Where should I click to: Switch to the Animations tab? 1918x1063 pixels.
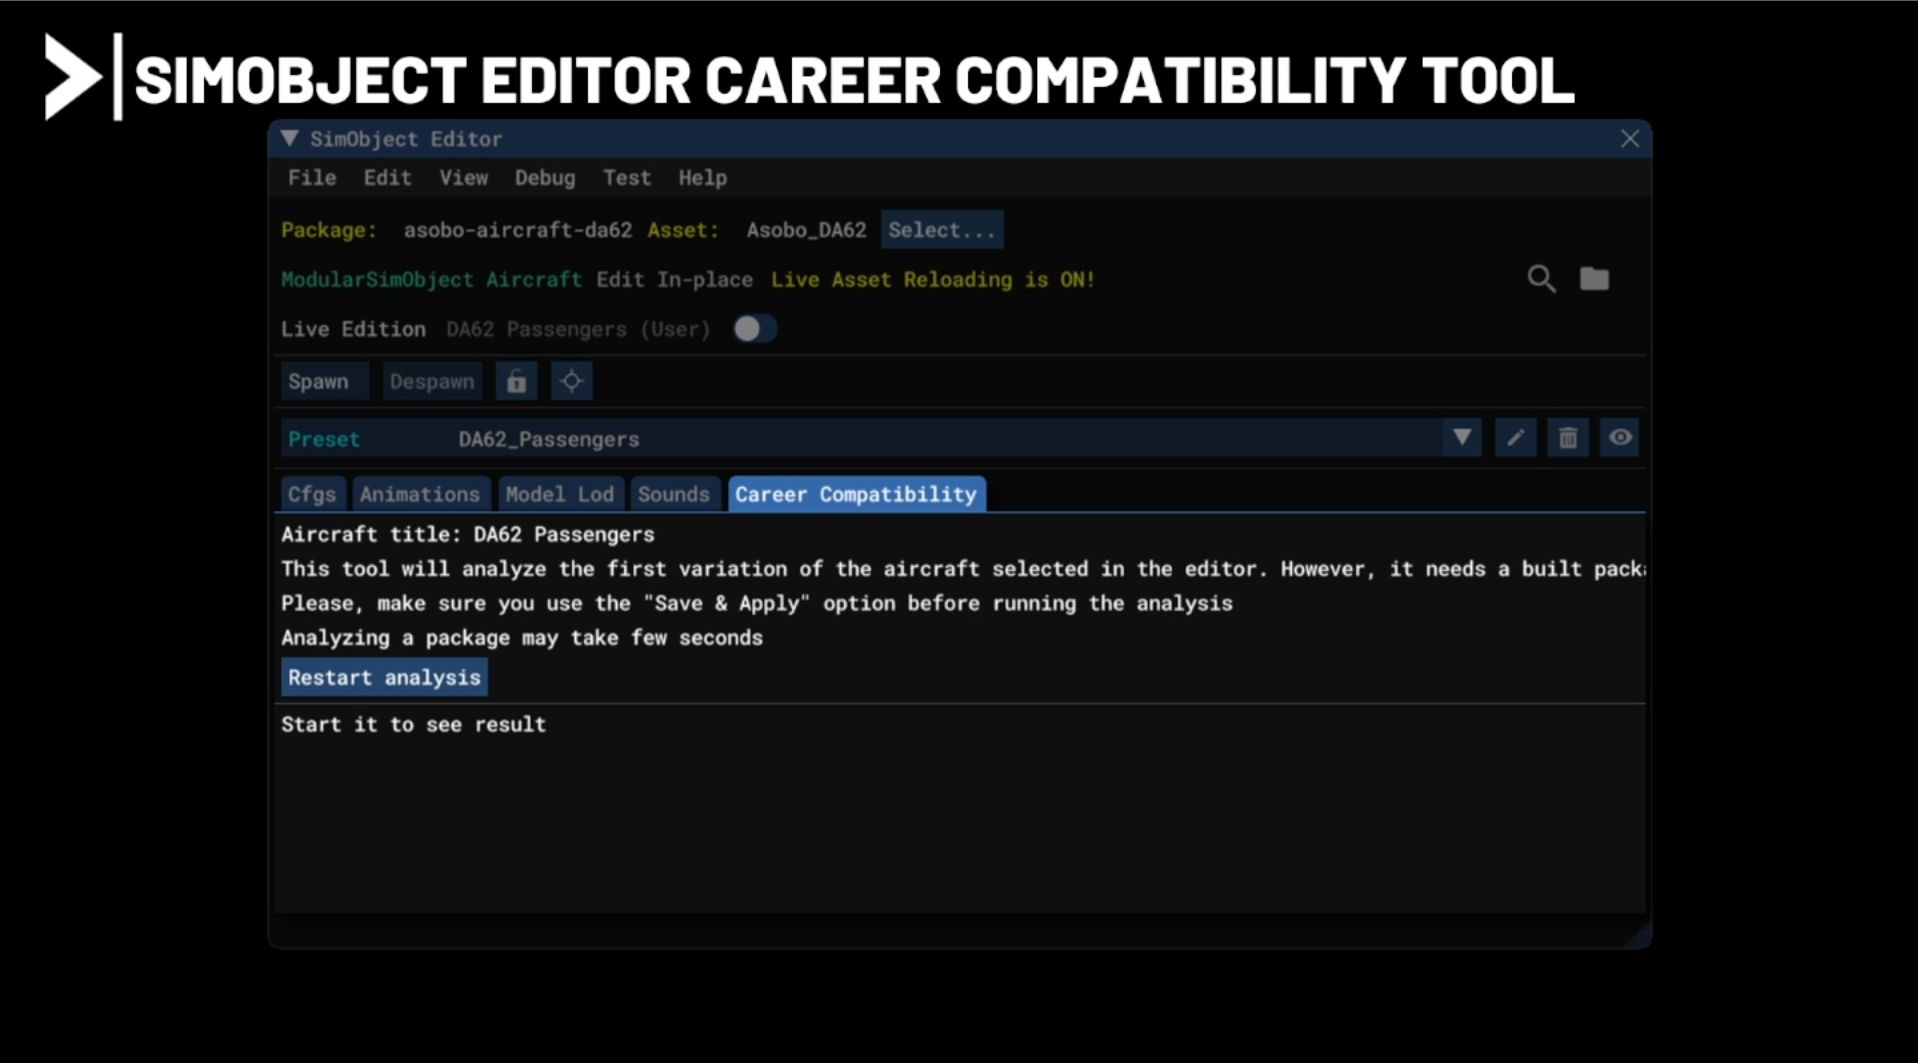tap(420, 494)
